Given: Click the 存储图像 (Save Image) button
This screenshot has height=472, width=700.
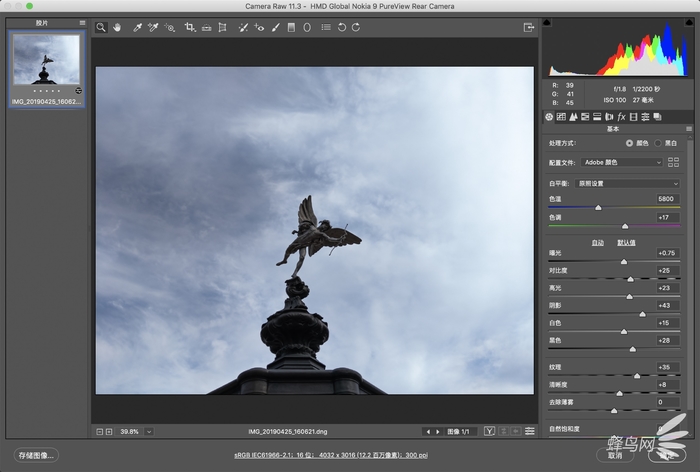Looking at the screenshot, I should pos(38,455).
